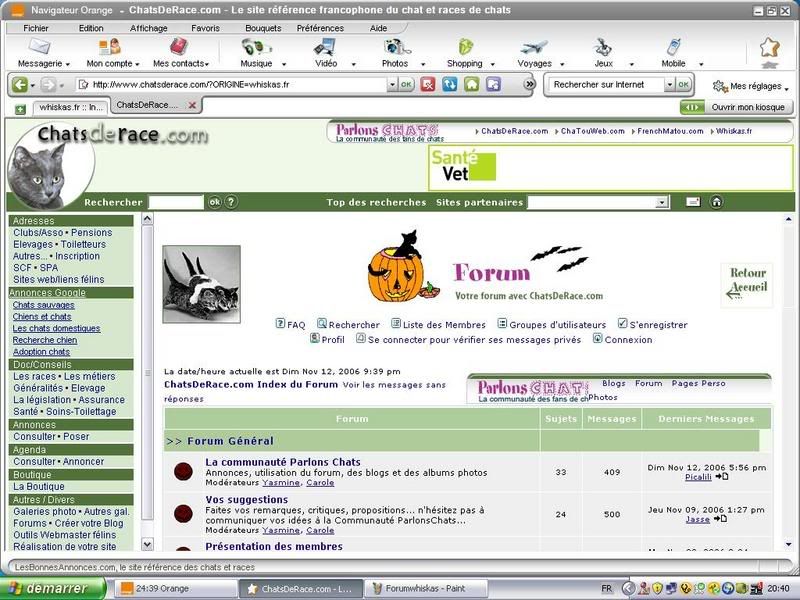Open the Fichier menu
The width and height of the screenshot is (800, 600).
pyautogui.click(x=36, y=29)
